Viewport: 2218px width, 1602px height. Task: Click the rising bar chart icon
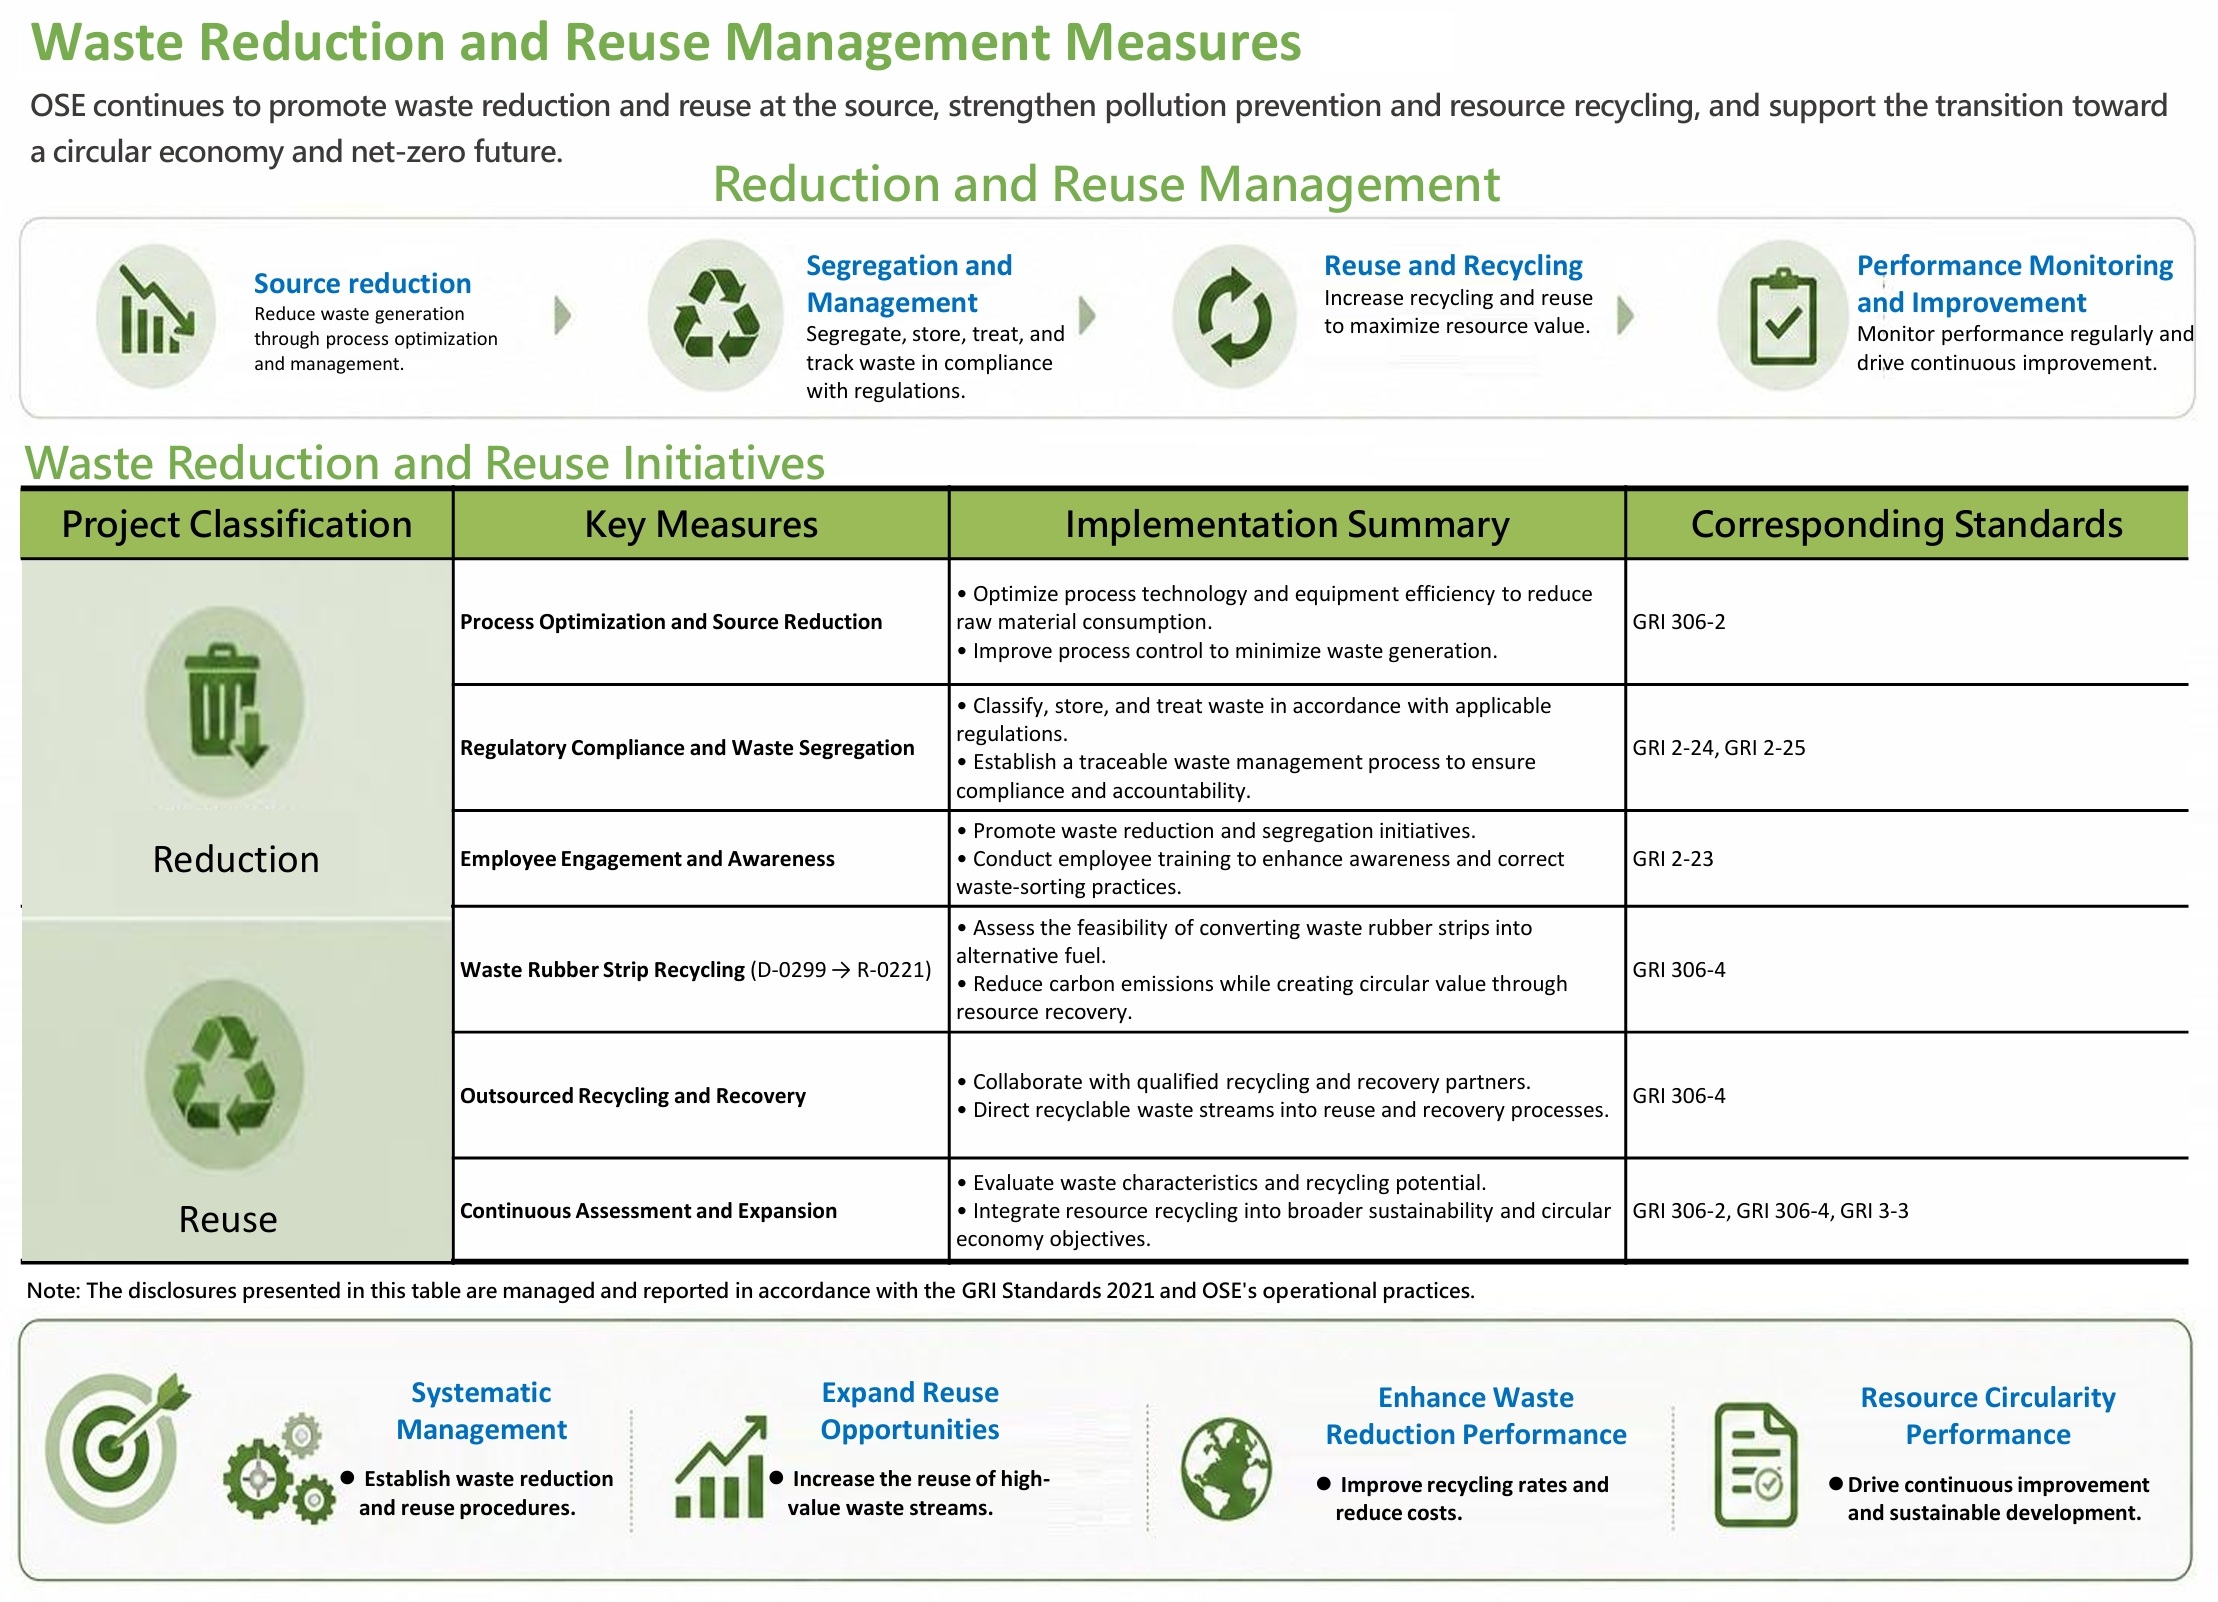pos(720,1467)
